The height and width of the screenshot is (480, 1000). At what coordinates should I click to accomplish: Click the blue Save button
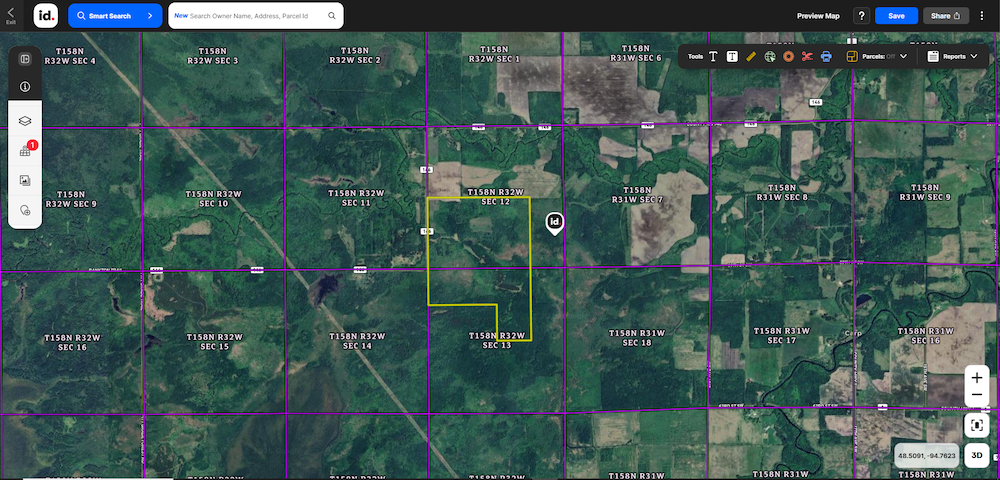tap(896, 16)
